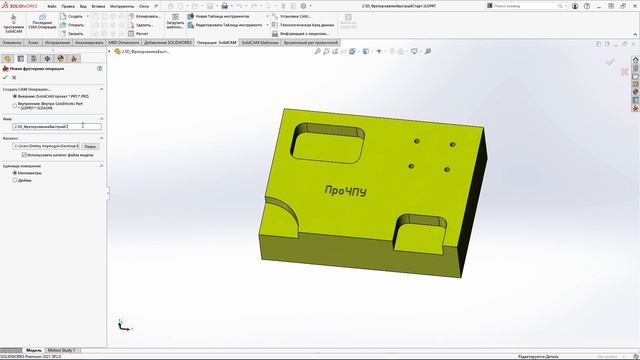Click the Поиск (Browse) button beside the directory
Viewport: 640px width, 360px height.
point(90,146)
